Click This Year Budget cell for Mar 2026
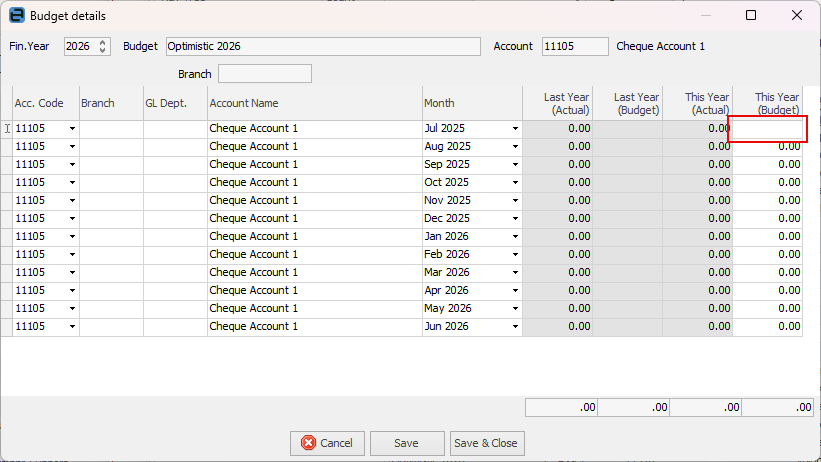This screenshot has height=462, width=821. (768, 273)
